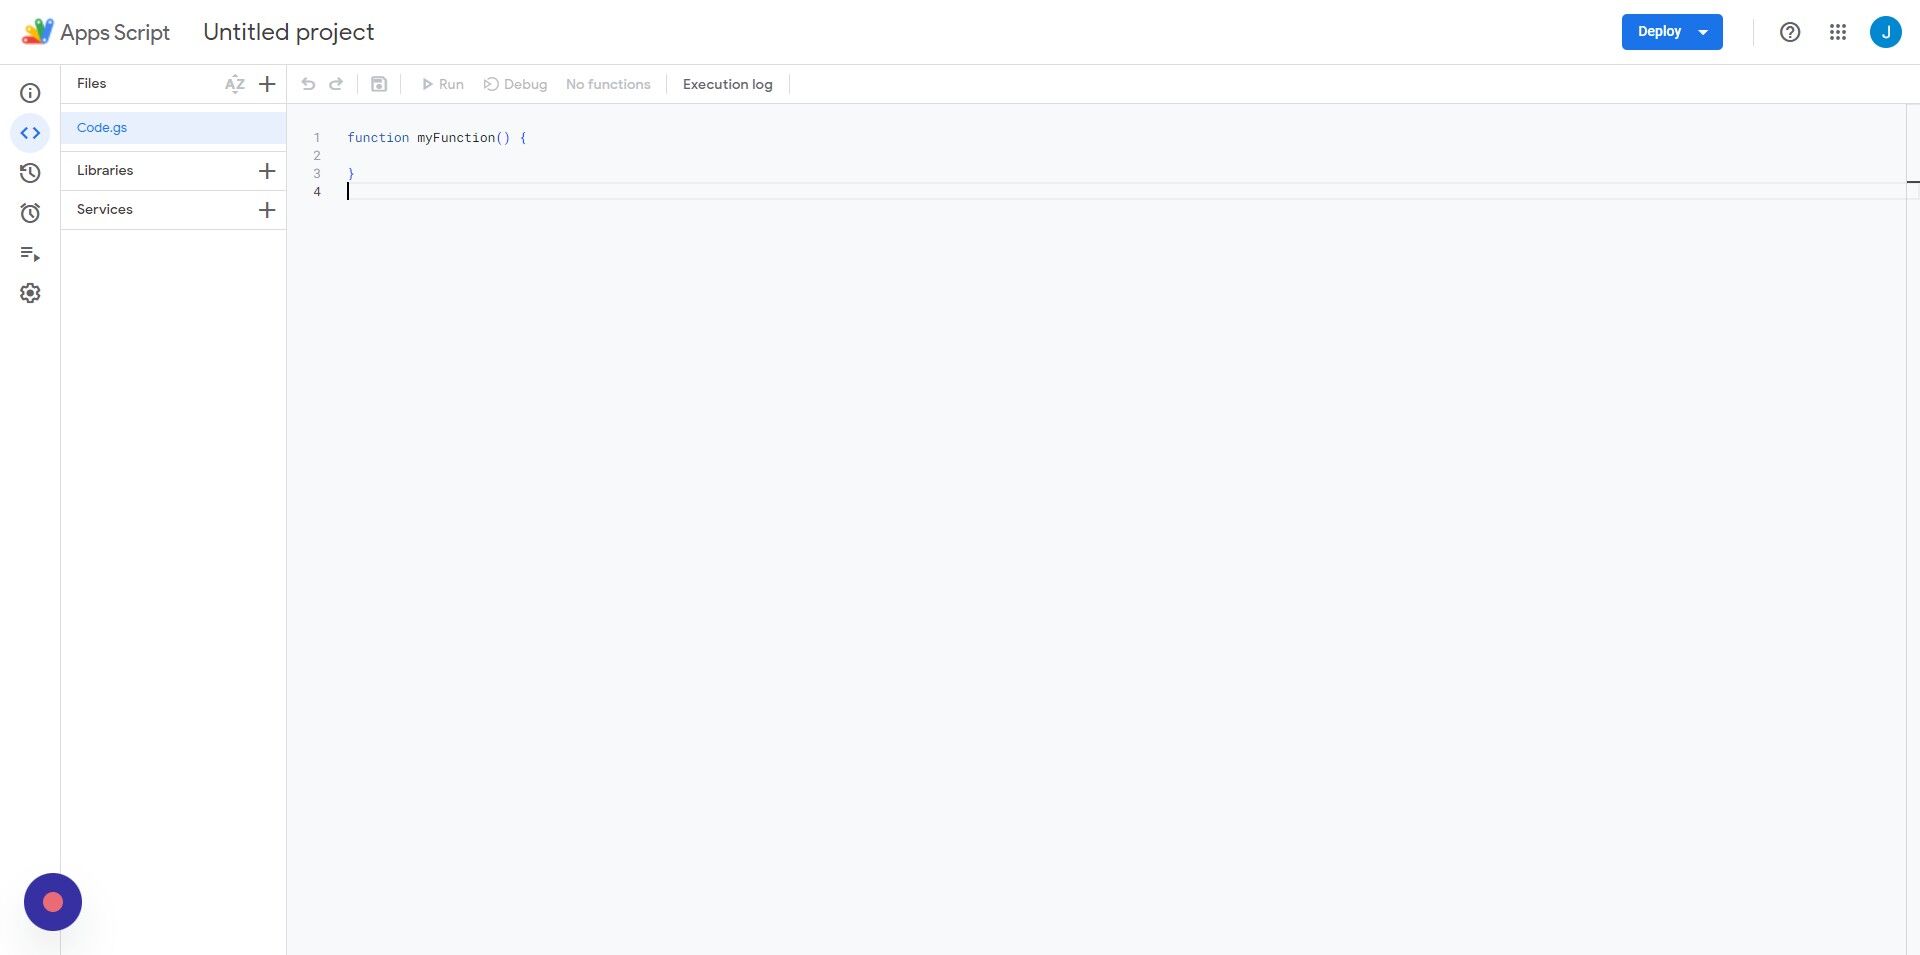Sort files alphabetically with A-Z icon
The height and width of the screenshot is (955, 1920).
235,84
